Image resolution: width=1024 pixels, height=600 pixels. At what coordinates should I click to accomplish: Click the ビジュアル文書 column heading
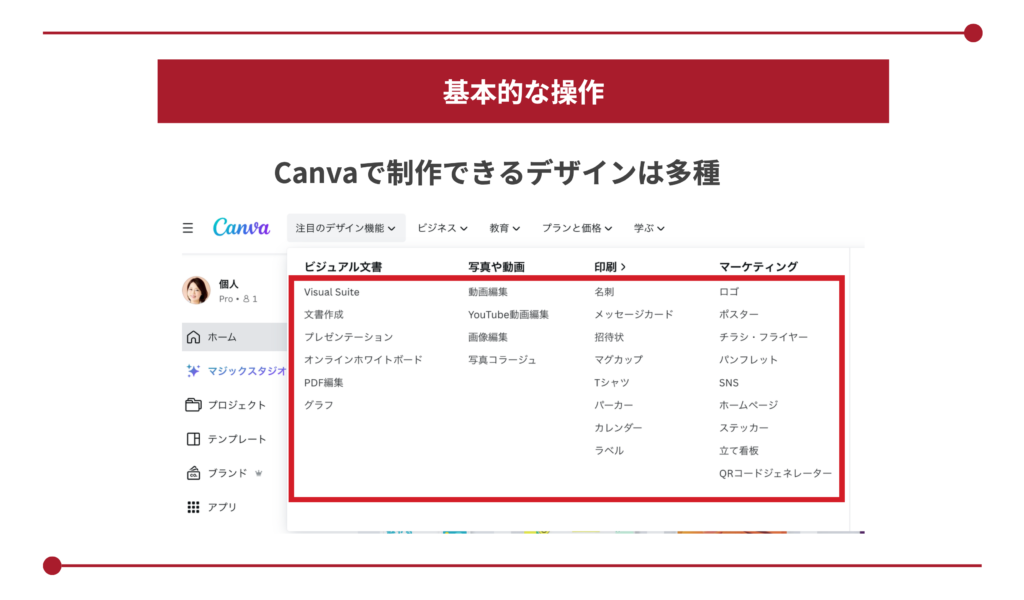[343, 266]
